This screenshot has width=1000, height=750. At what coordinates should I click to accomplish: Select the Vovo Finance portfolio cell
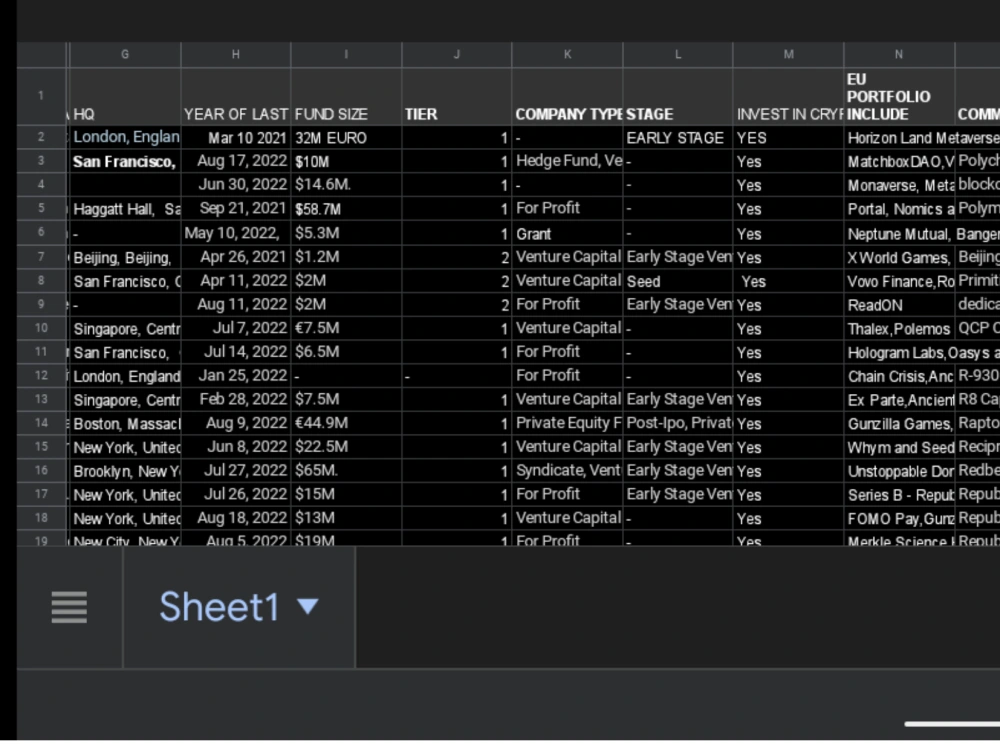[x=899, y=281]
